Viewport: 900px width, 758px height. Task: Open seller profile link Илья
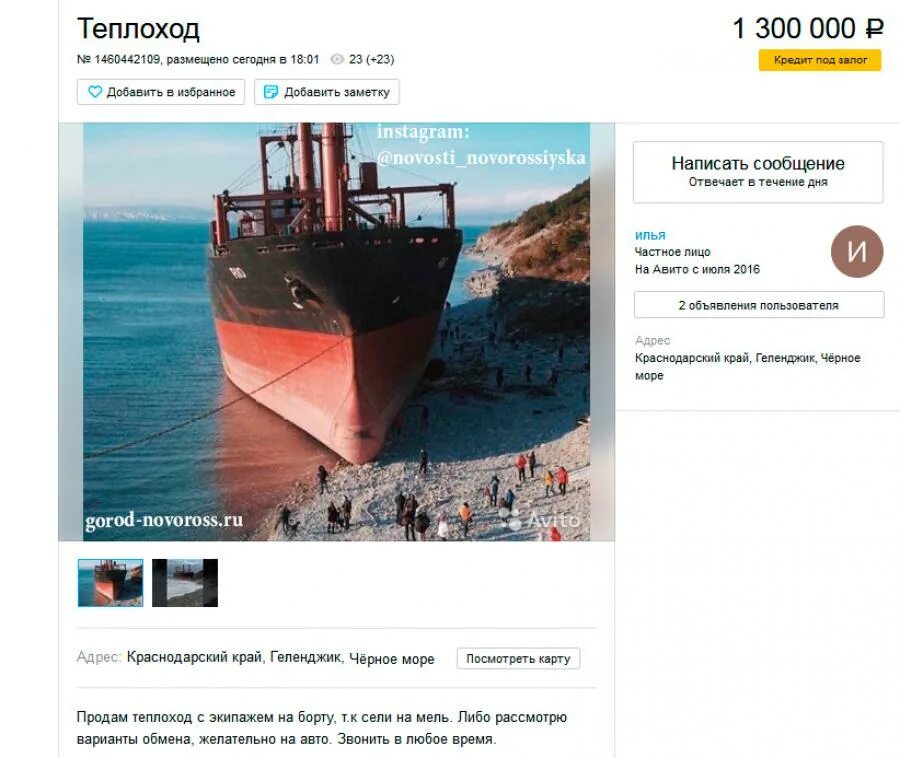650,235
